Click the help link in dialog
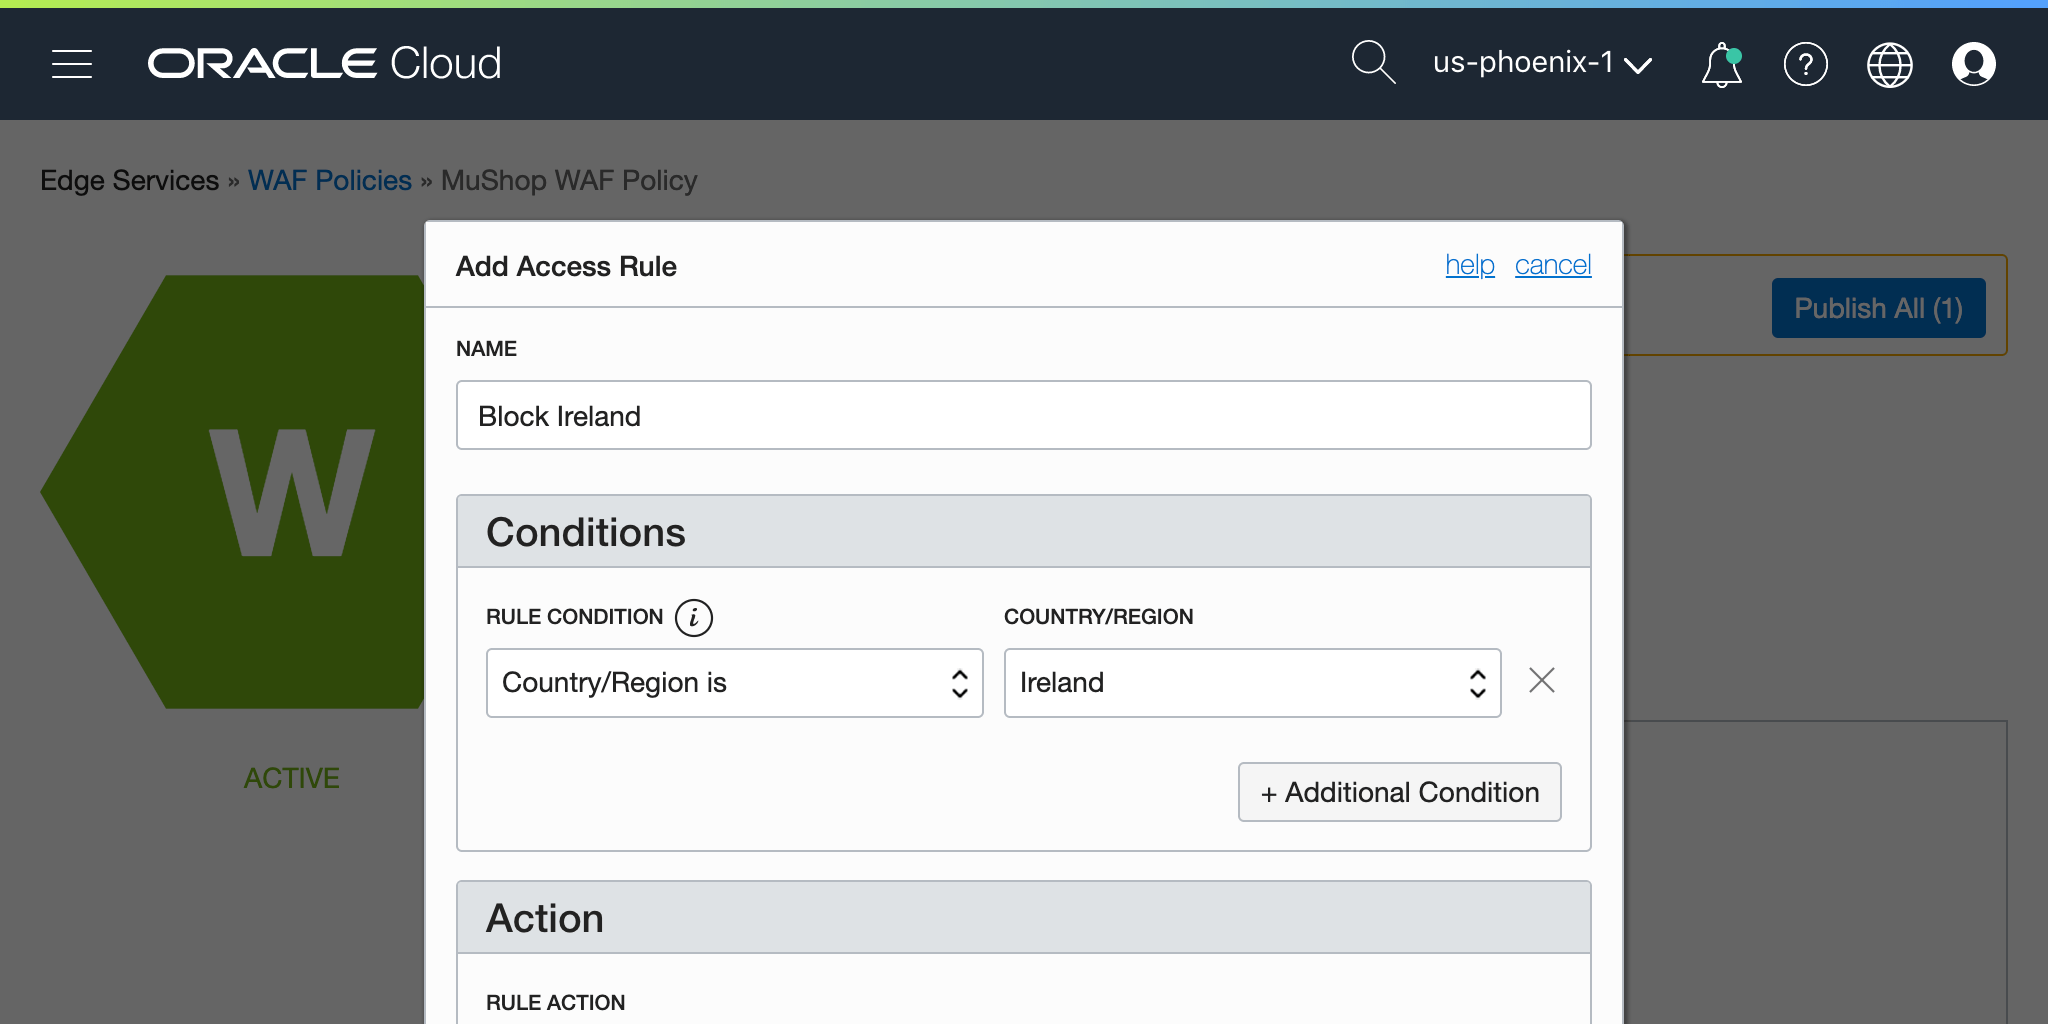 1469,265
